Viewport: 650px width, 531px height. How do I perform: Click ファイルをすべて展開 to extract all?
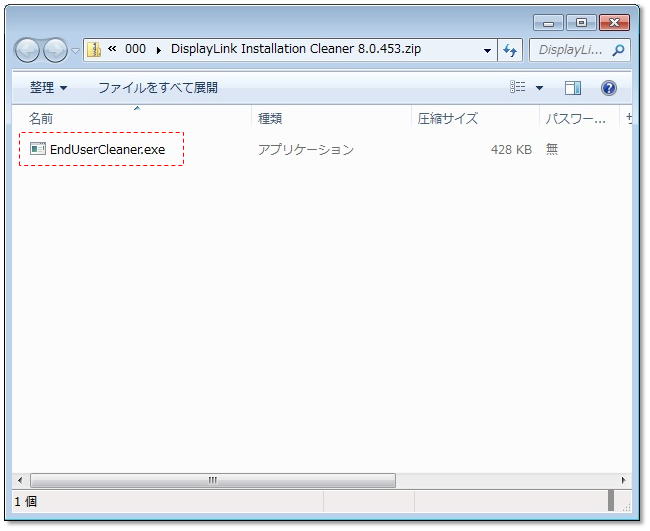(x=158, y=88)
